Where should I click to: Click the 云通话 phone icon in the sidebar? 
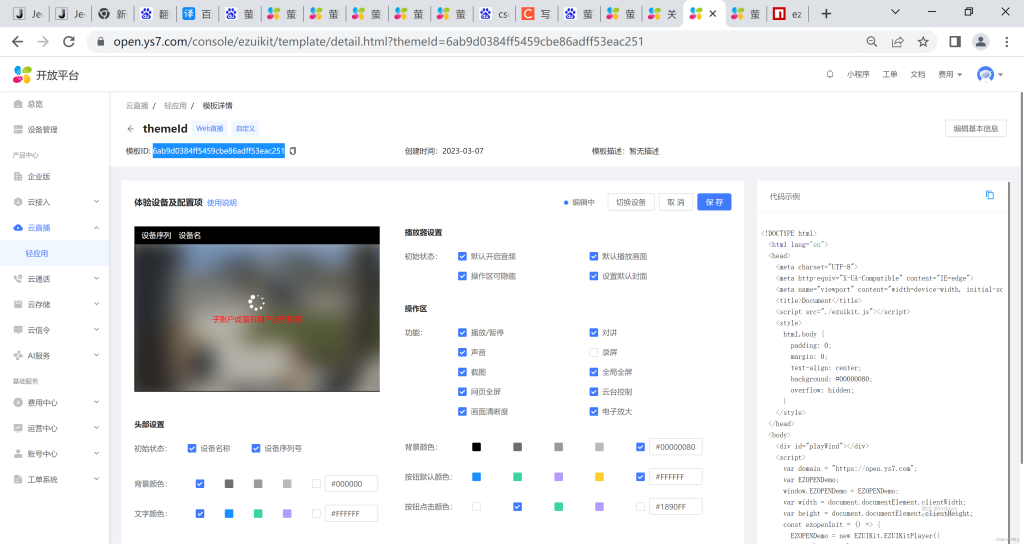[18, 279]
